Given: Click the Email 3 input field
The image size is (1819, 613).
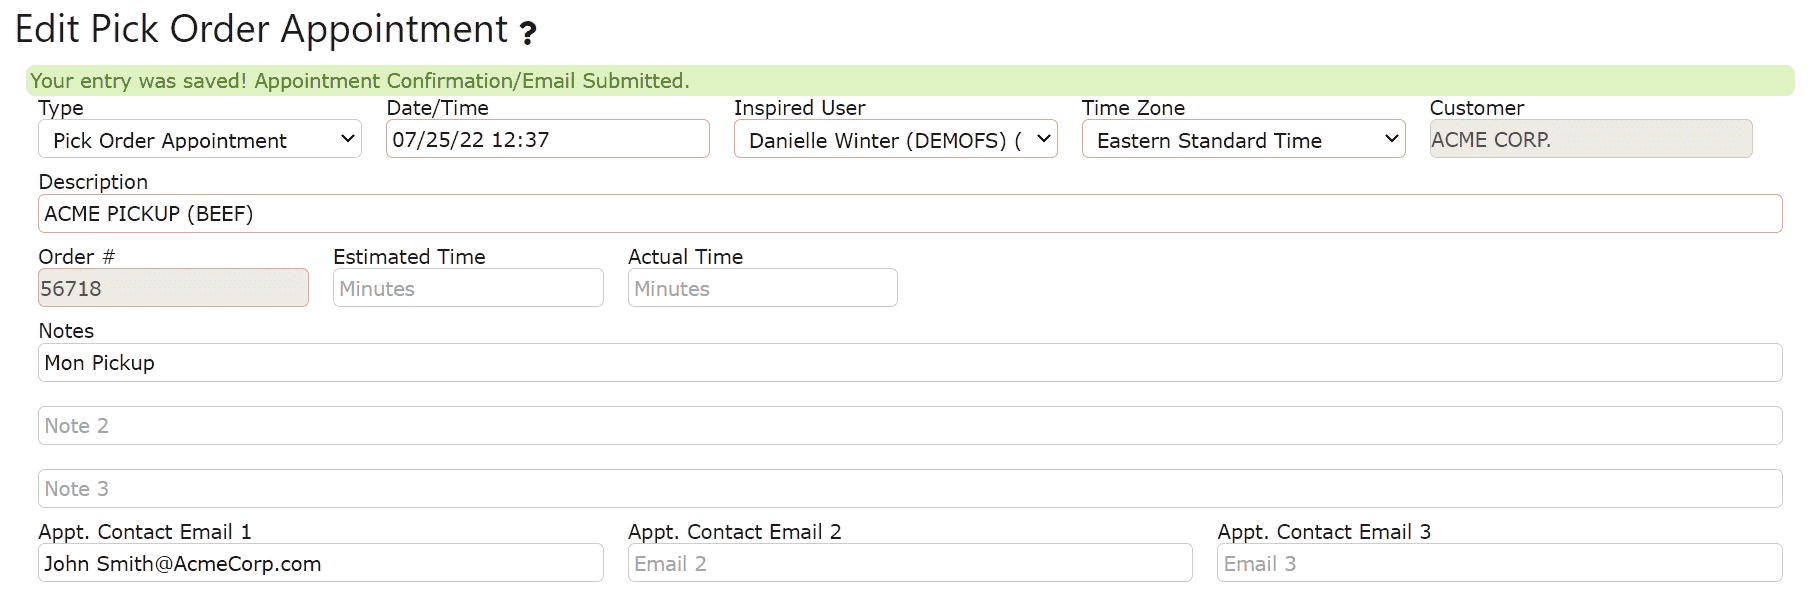Looking at the screenshot, I should tap(1499, 564).
